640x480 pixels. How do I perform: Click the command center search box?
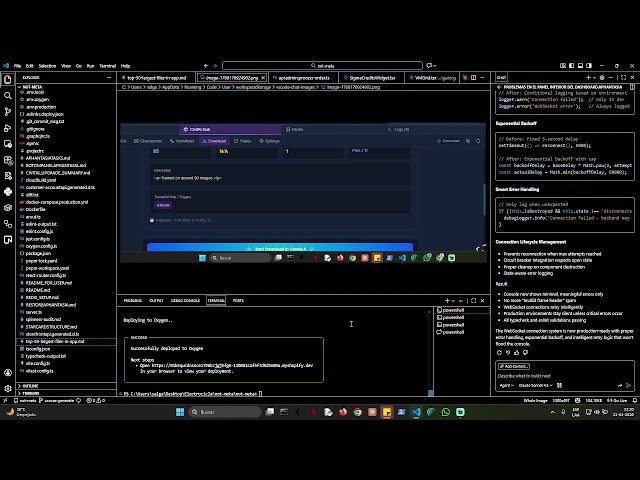coord(322,66)
